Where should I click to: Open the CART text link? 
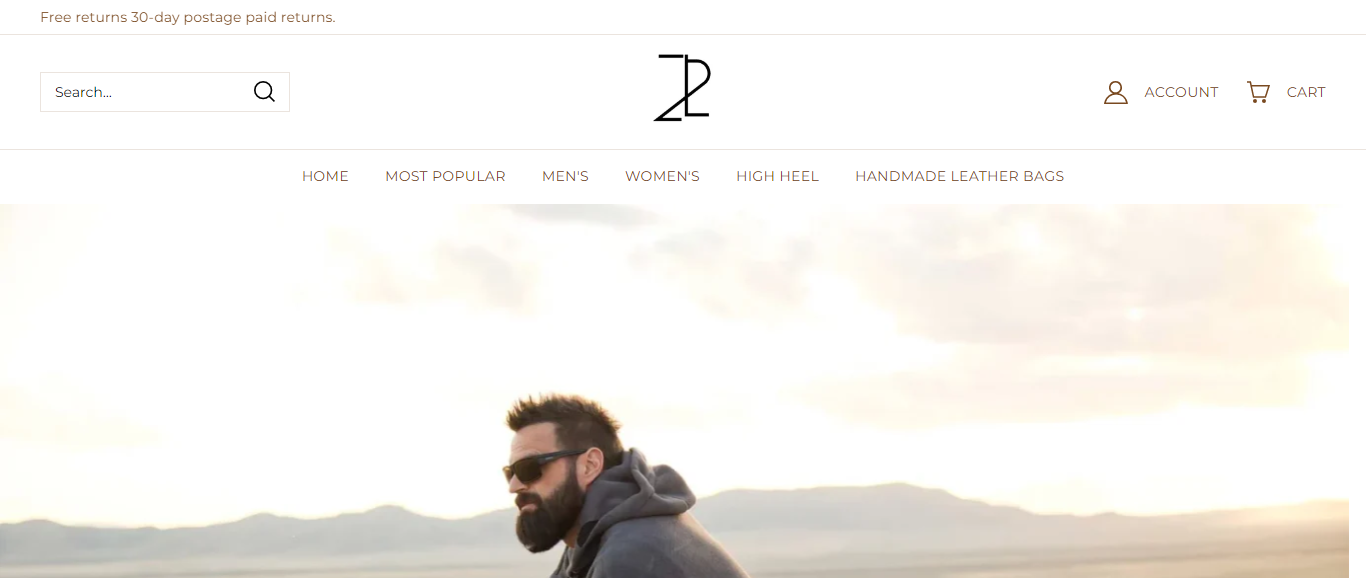tap(1306, 92)
